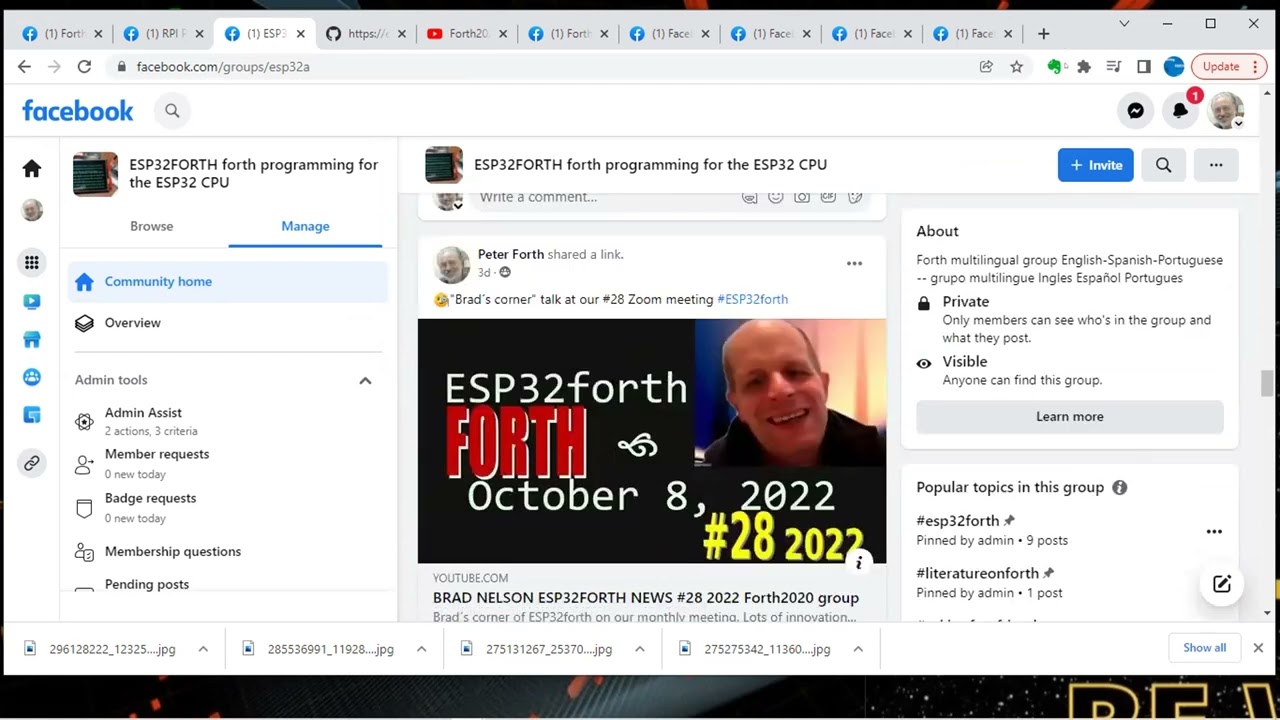Screen dimensions: 1280x720
Task: Open the #ESP32forth hashtag in the post
Action: click(x=752, y=299)
